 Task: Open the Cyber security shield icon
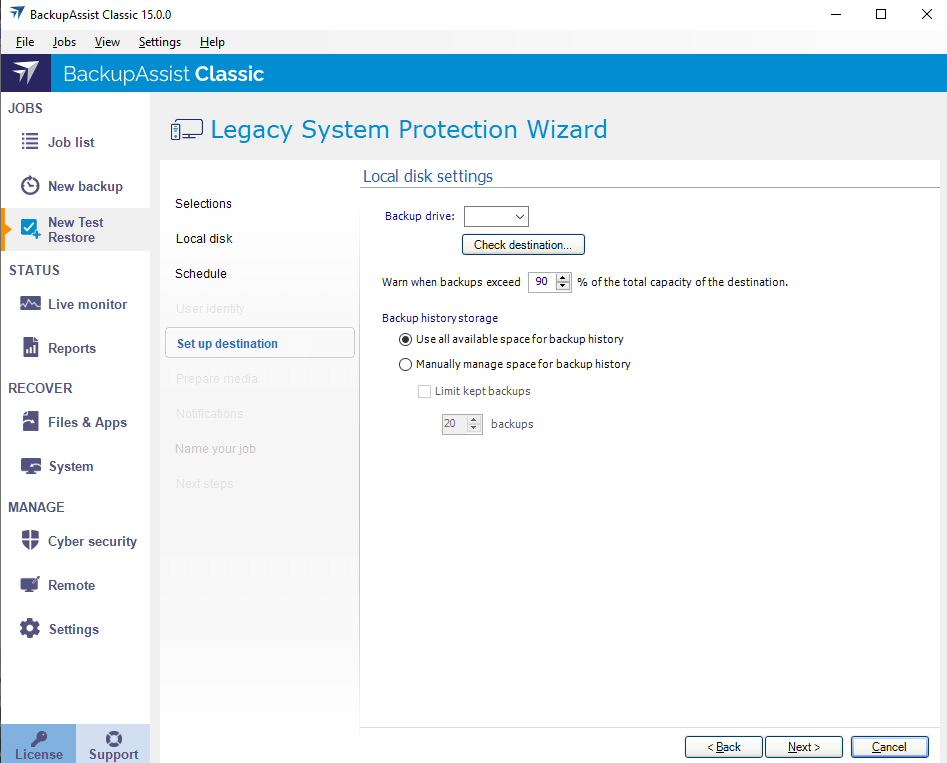[x=30, y=541]
